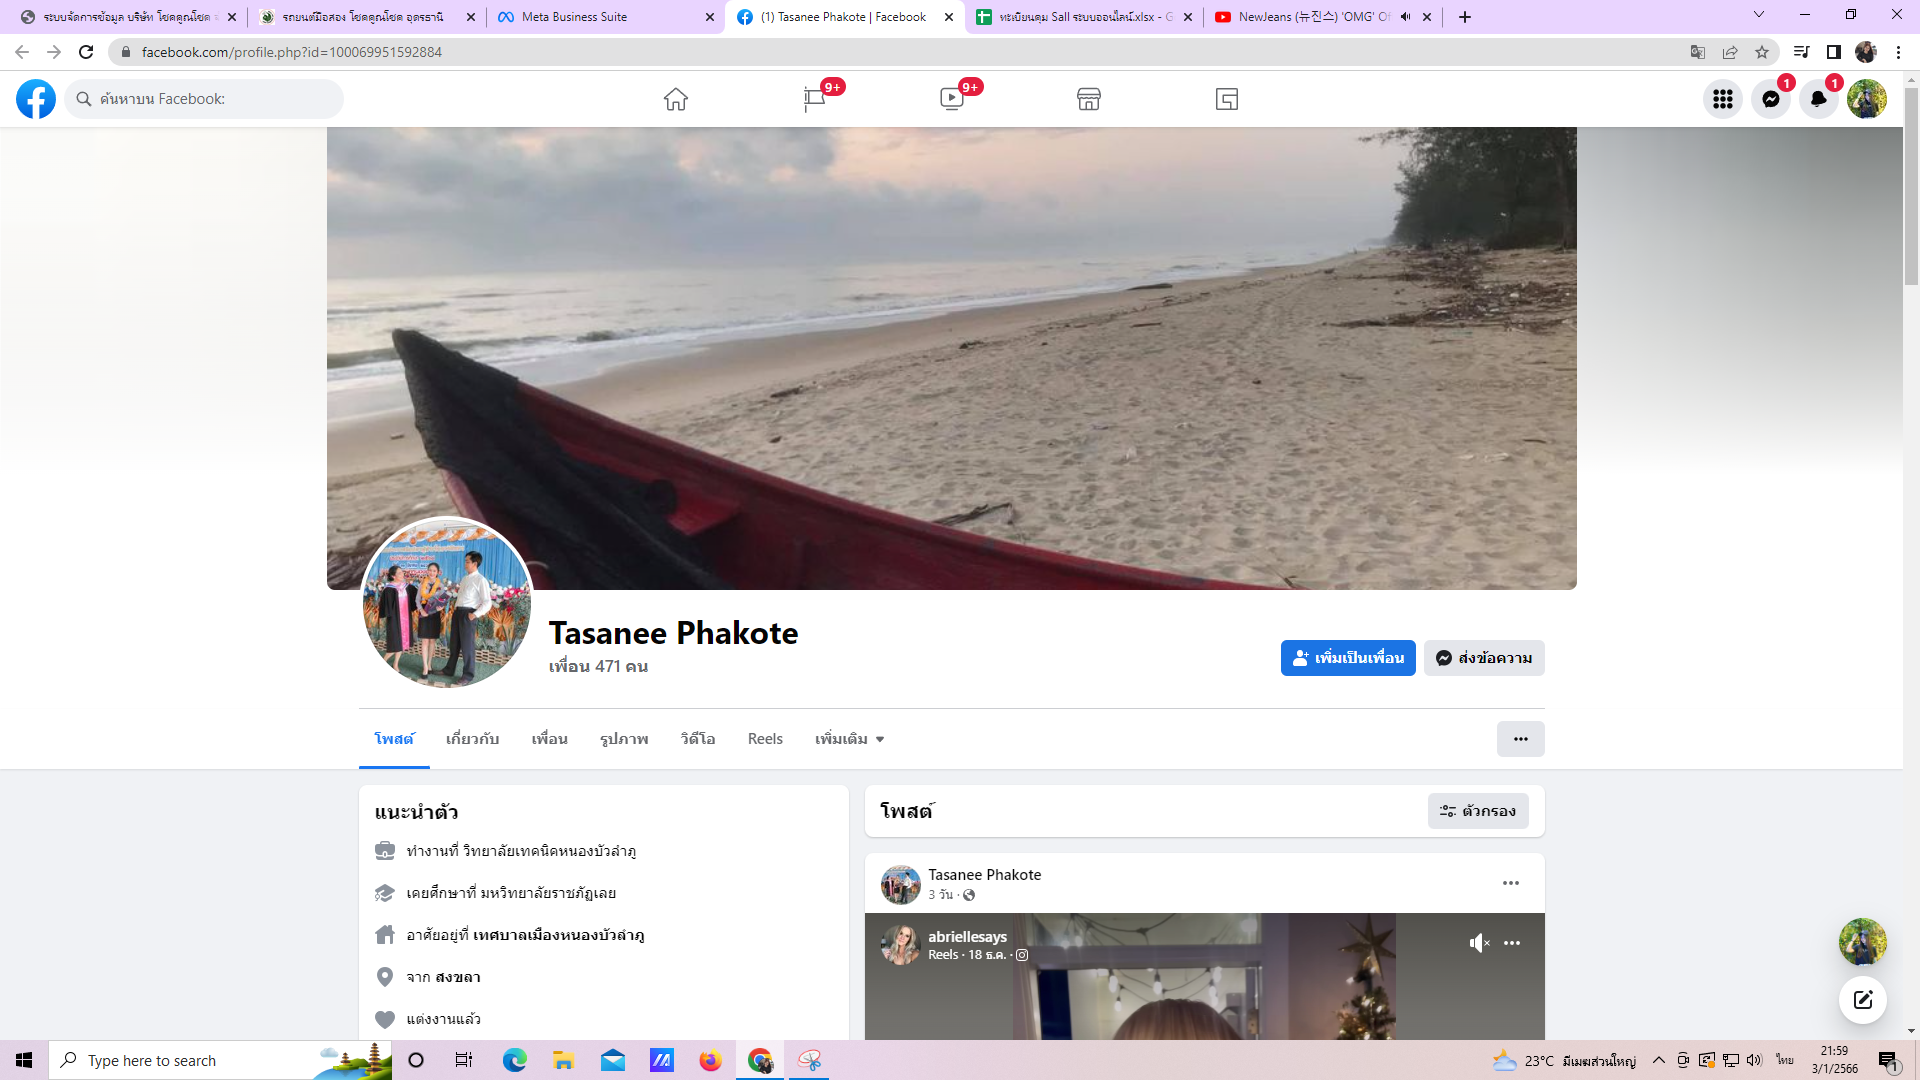Open notifications bell icon

tap(1818, 99)
